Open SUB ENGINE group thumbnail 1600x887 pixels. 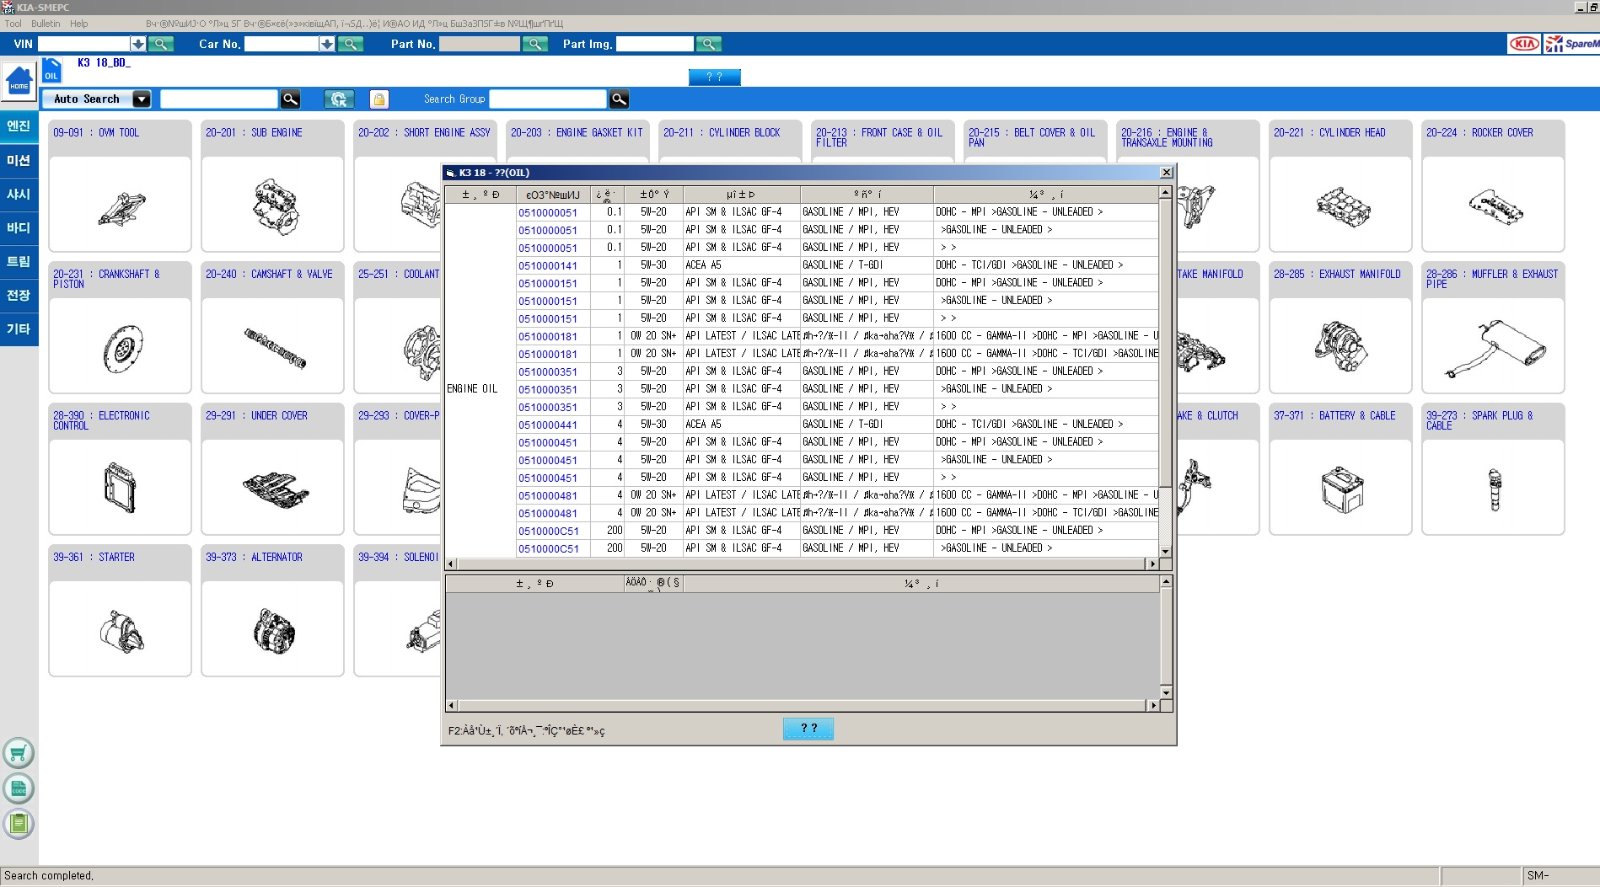point(273,205)
